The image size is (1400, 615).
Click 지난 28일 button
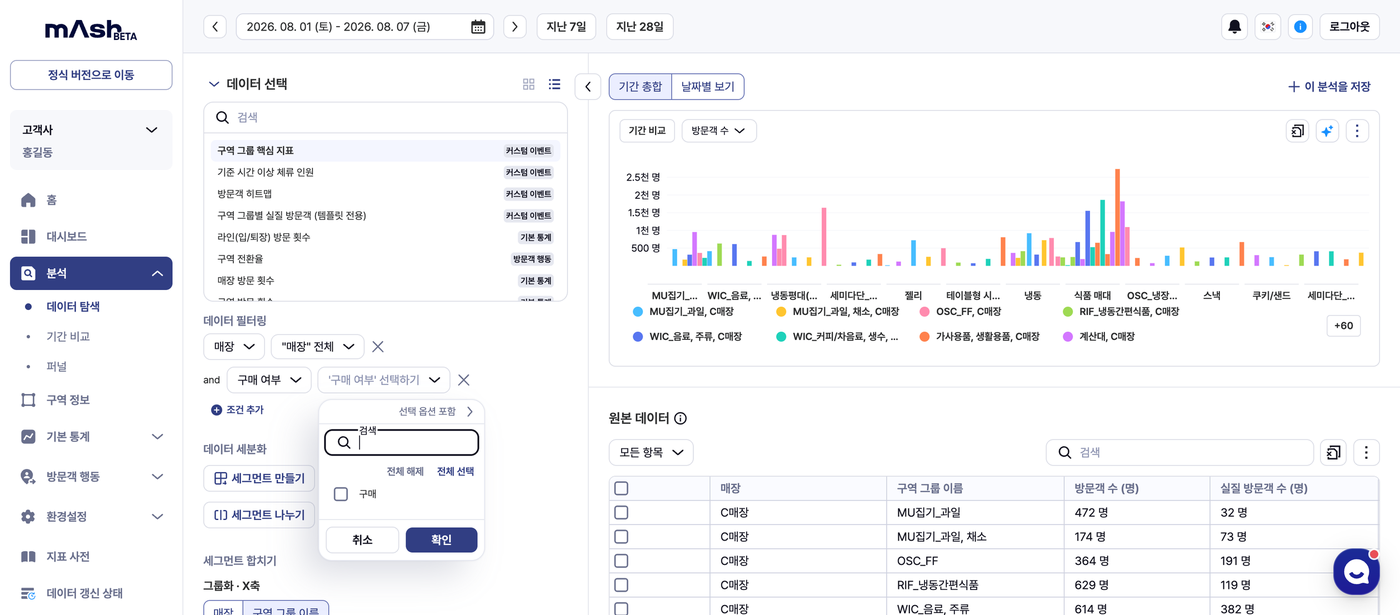640,27
